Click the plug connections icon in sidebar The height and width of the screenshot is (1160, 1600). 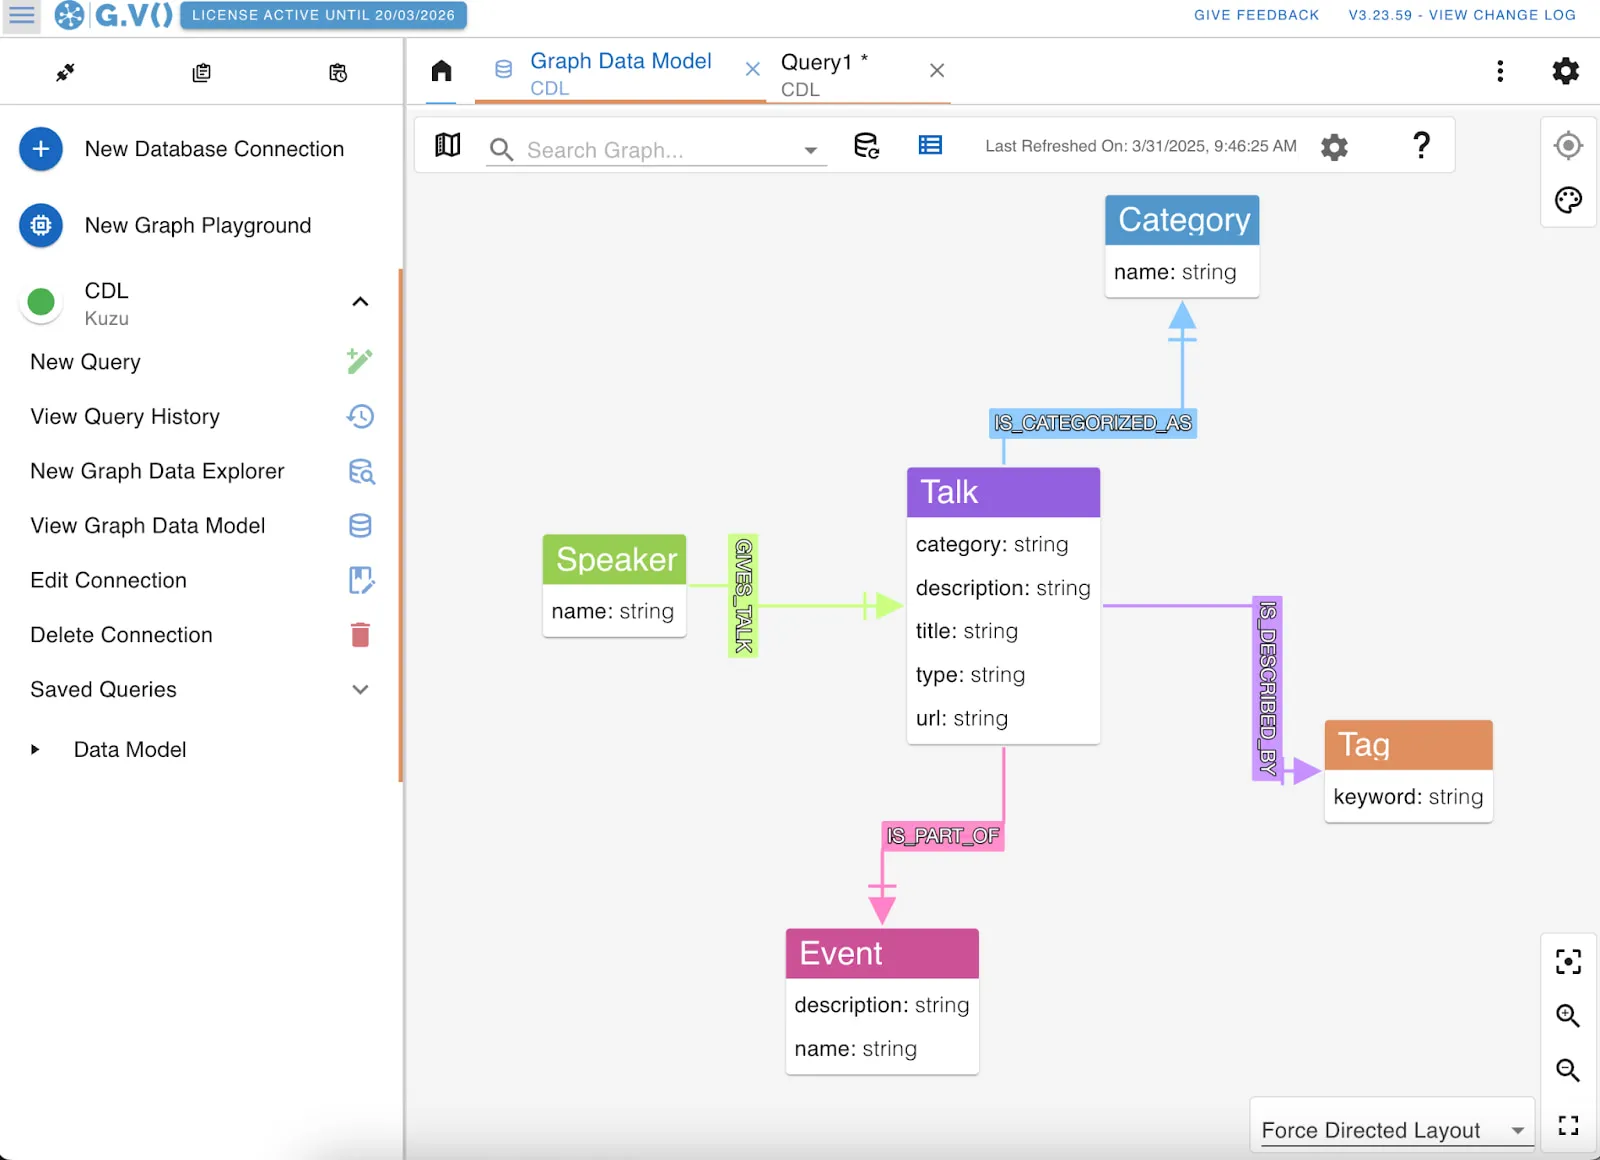point(65,72)
